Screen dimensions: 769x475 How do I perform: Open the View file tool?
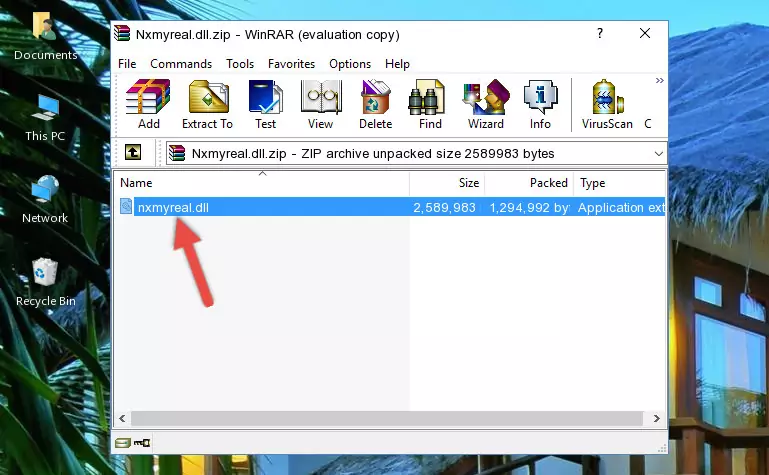click(321, 104)
